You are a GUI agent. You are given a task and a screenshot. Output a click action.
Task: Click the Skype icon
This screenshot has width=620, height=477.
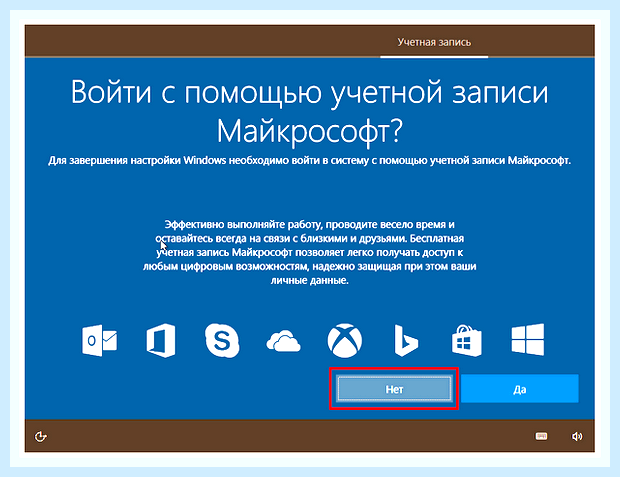(x=222, y=341)
